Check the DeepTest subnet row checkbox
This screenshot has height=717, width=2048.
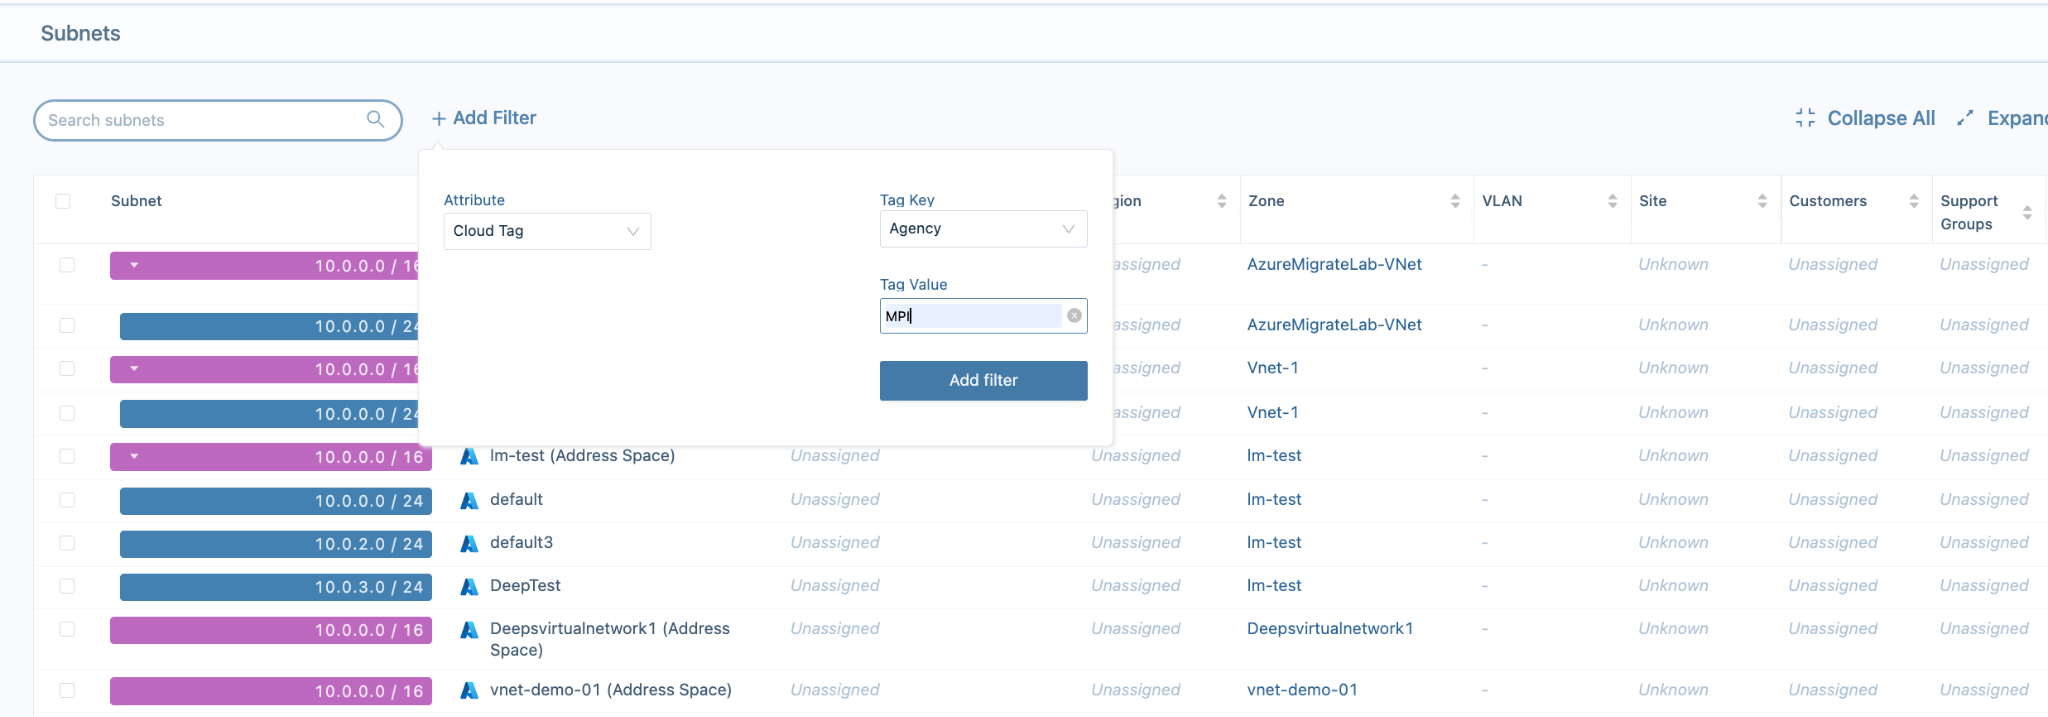pyautogui.click(x=67, y=586)
